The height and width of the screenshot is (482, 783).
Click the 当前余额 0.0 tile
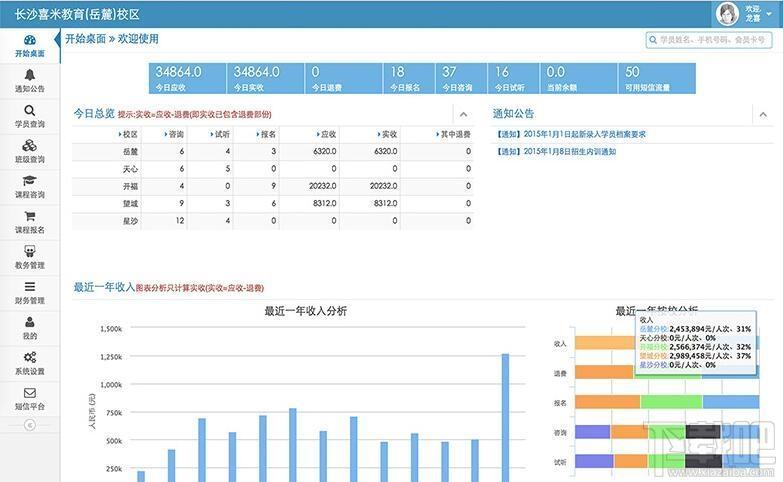[578, 78]
